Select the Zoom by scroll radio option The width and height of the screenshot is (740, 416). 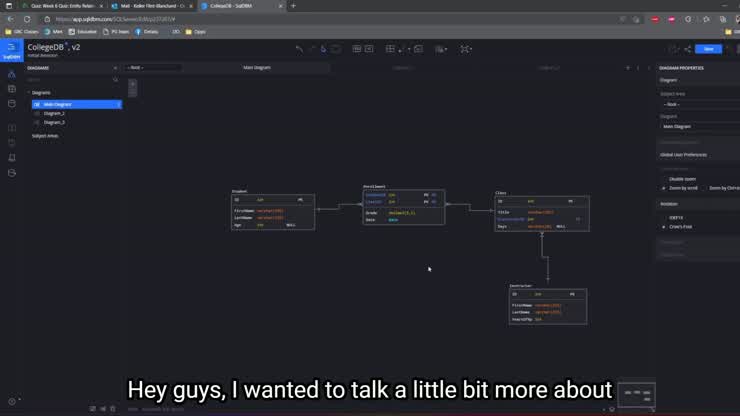click(x=664, y=188)
